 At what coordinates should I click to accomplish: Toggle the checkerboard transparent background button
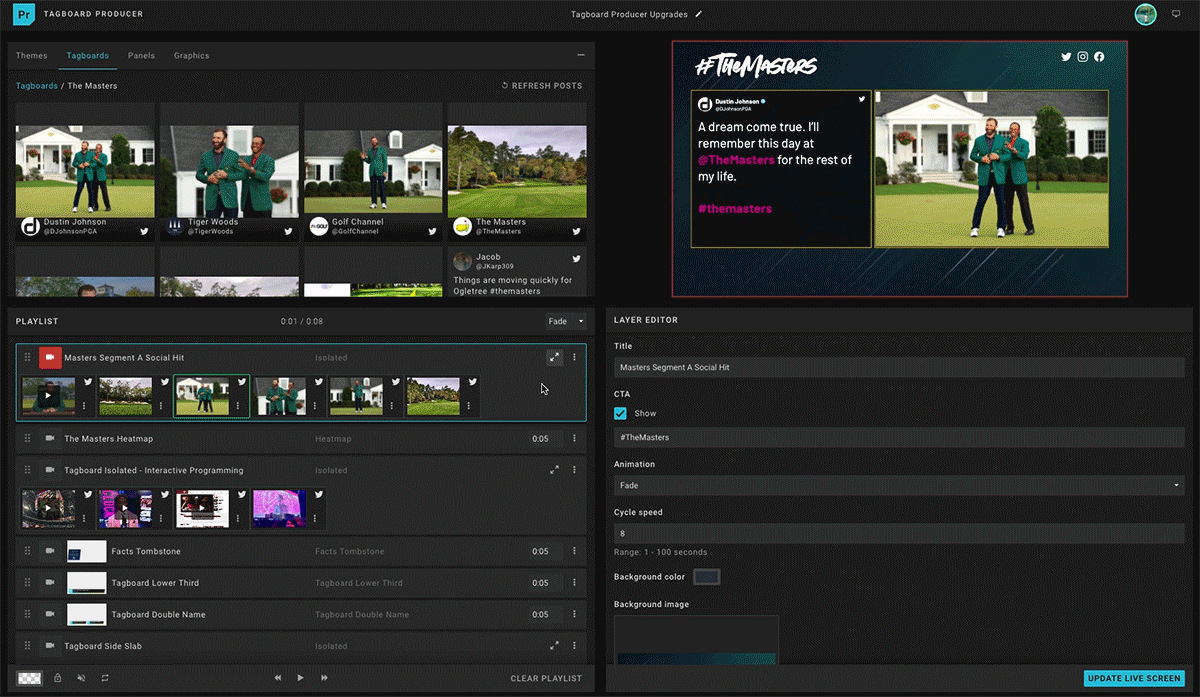click(28, 678)
